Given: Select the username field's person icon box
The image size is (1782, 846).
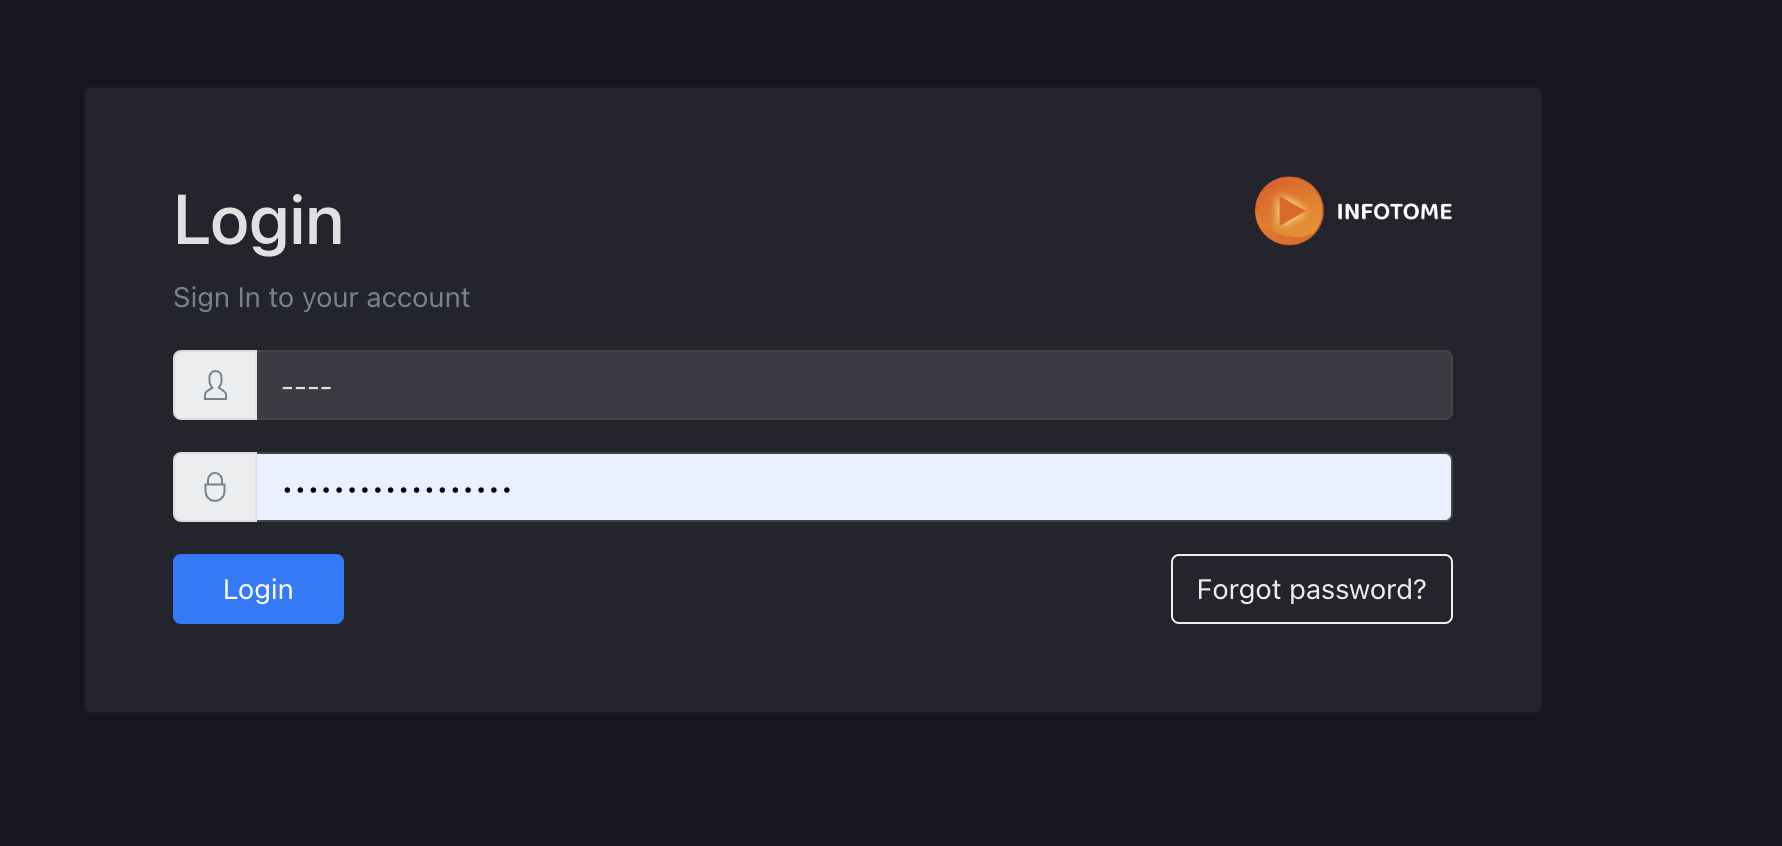Looking at the screenshot, I should (215, 385).
